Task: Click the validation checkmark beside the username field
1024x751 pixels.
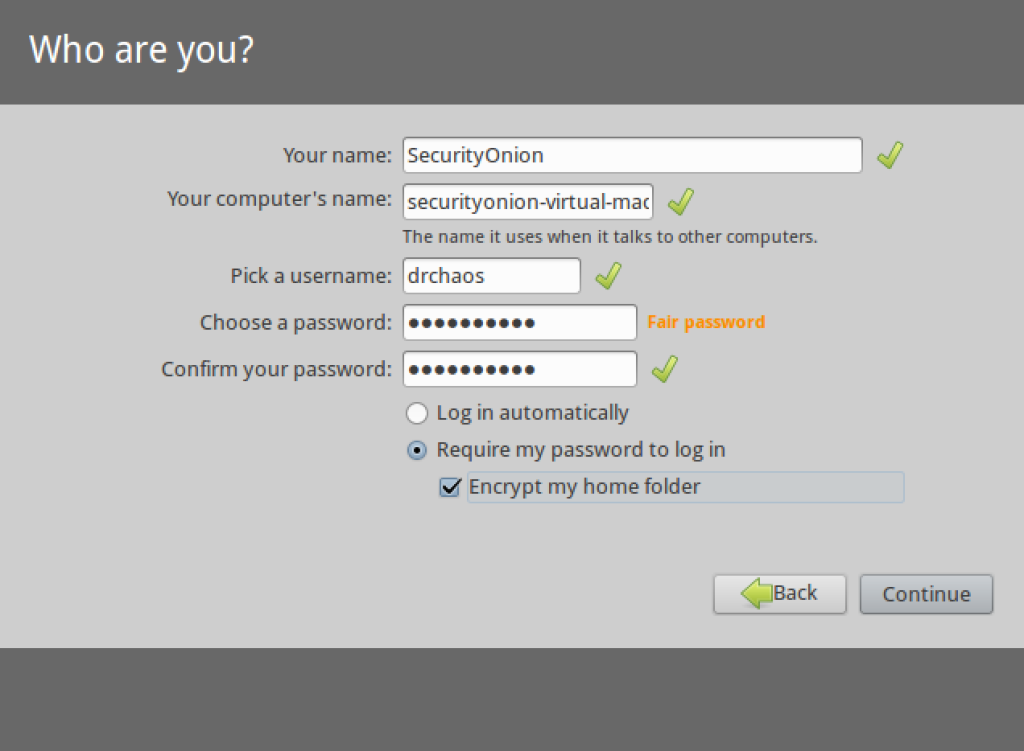Action: pyautogui.click(x=608, y=276)
